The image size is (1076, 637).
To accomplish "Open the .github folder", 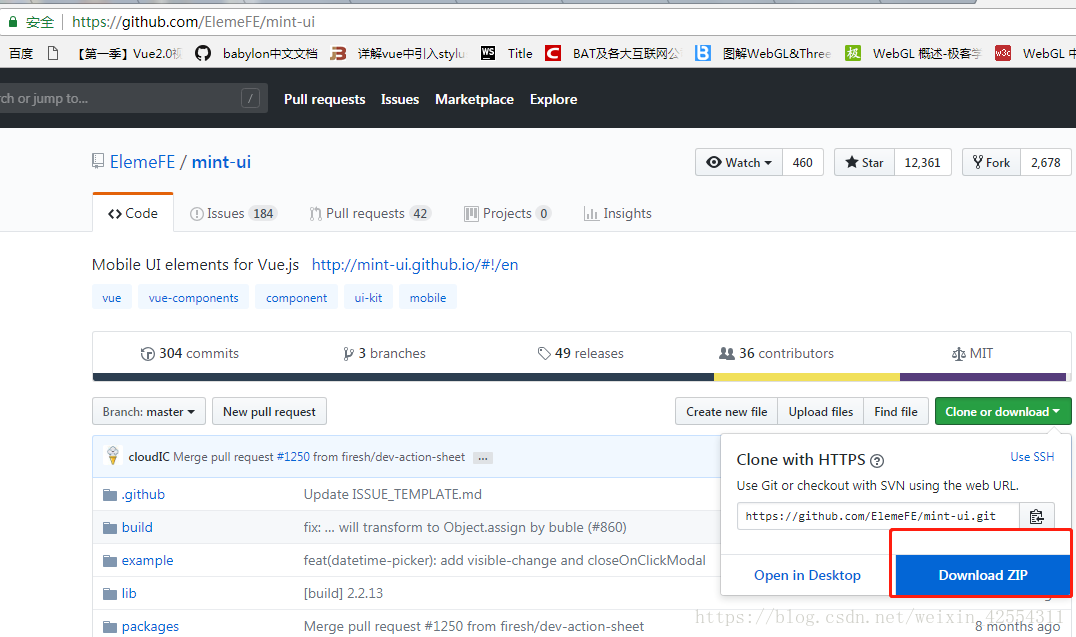I will pos(143,494).
